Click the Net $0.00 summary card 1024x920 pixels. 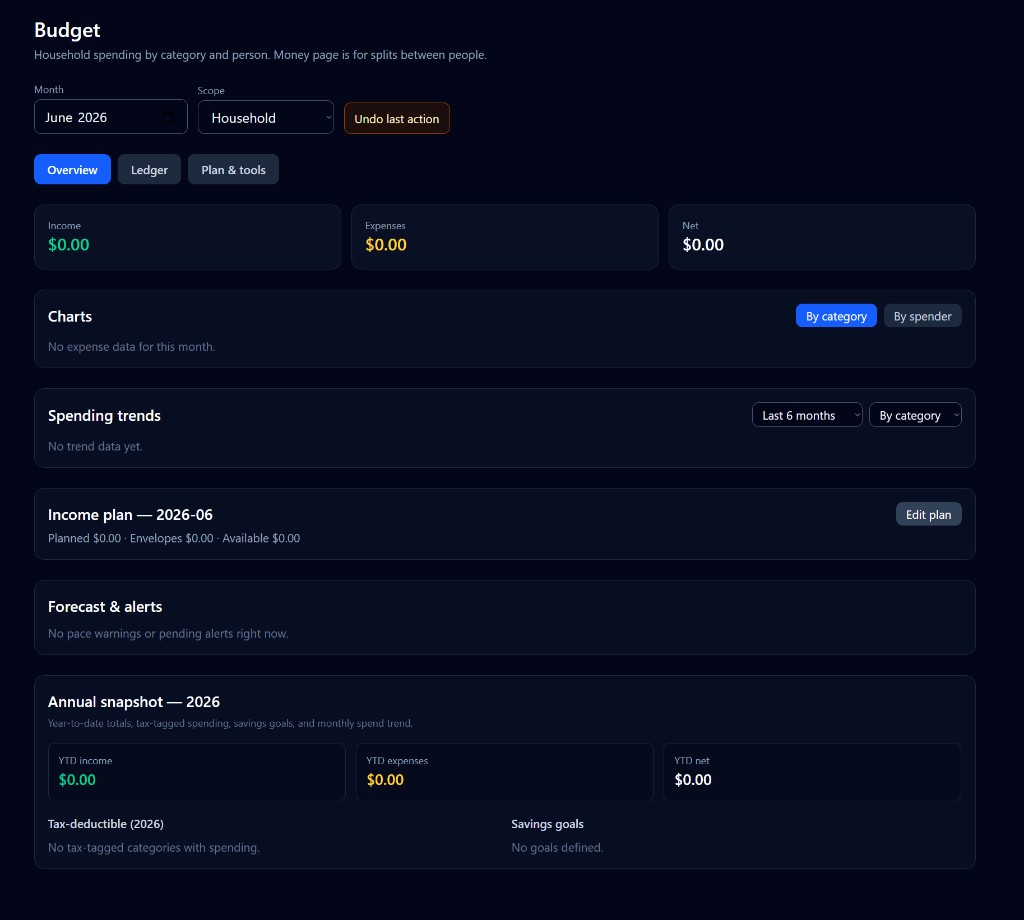tap(822, 237)
